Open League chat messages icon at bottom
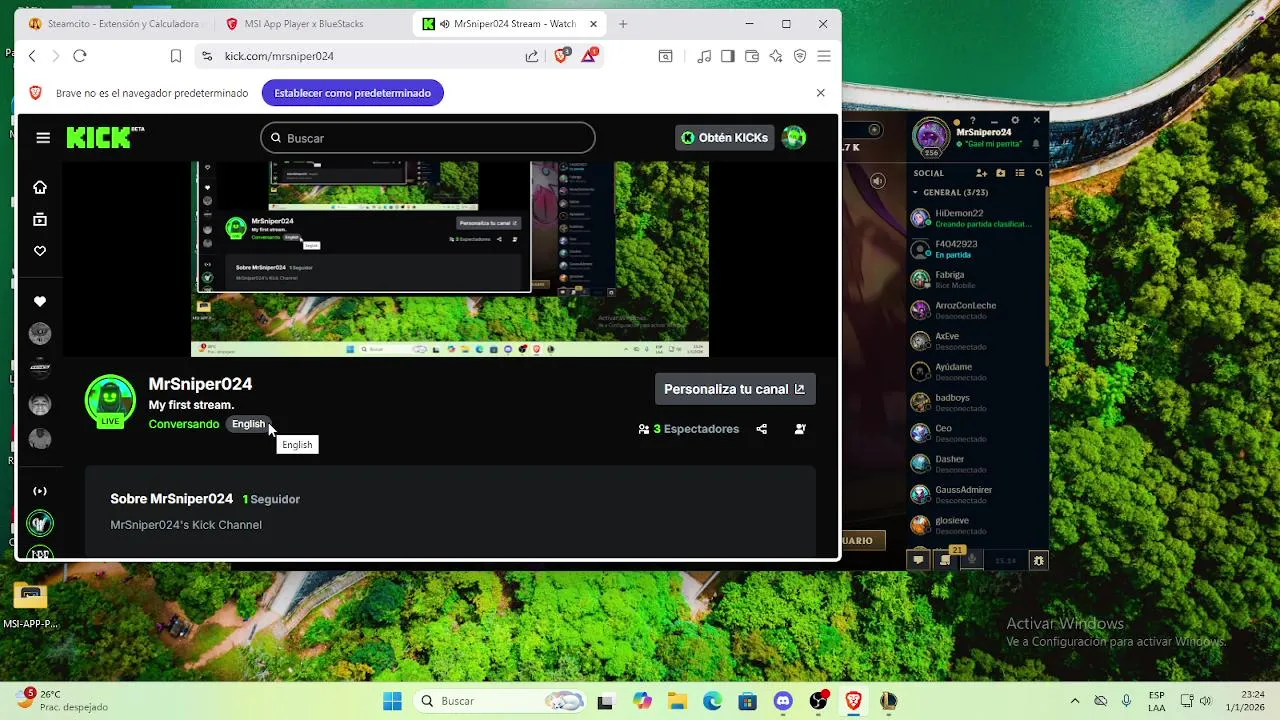1280x720 pixels. (918, 560)
